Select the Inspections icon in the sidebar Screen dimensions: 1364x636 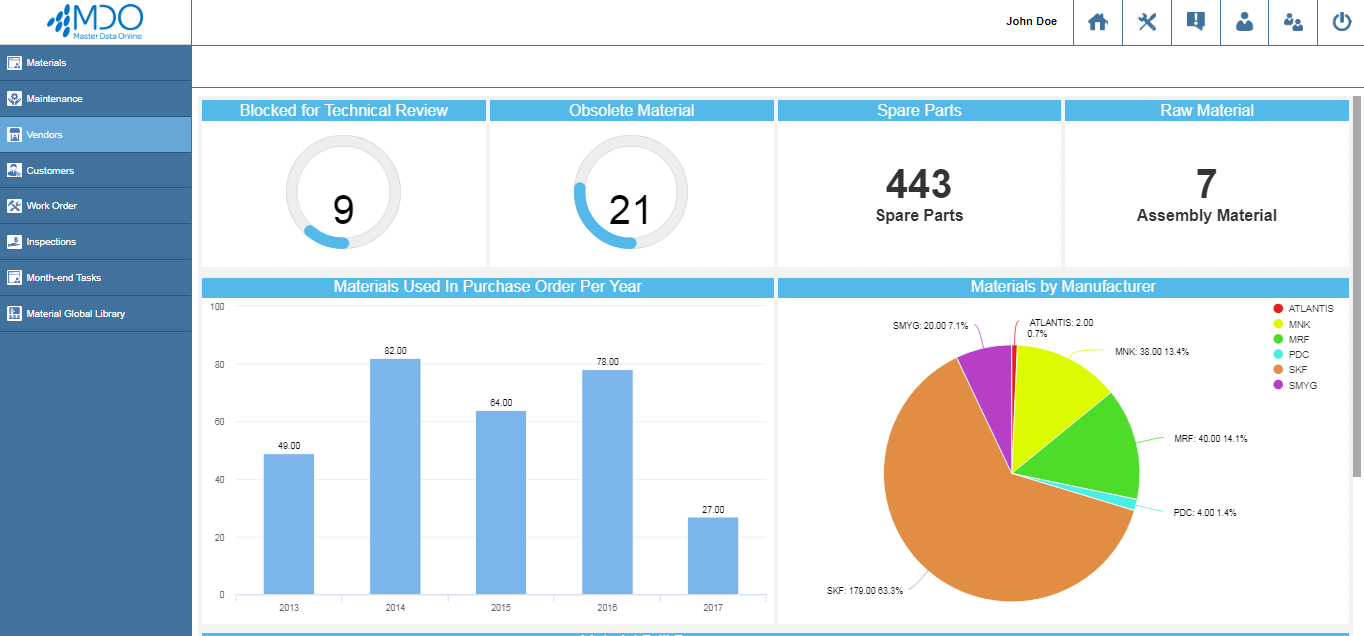16,241
